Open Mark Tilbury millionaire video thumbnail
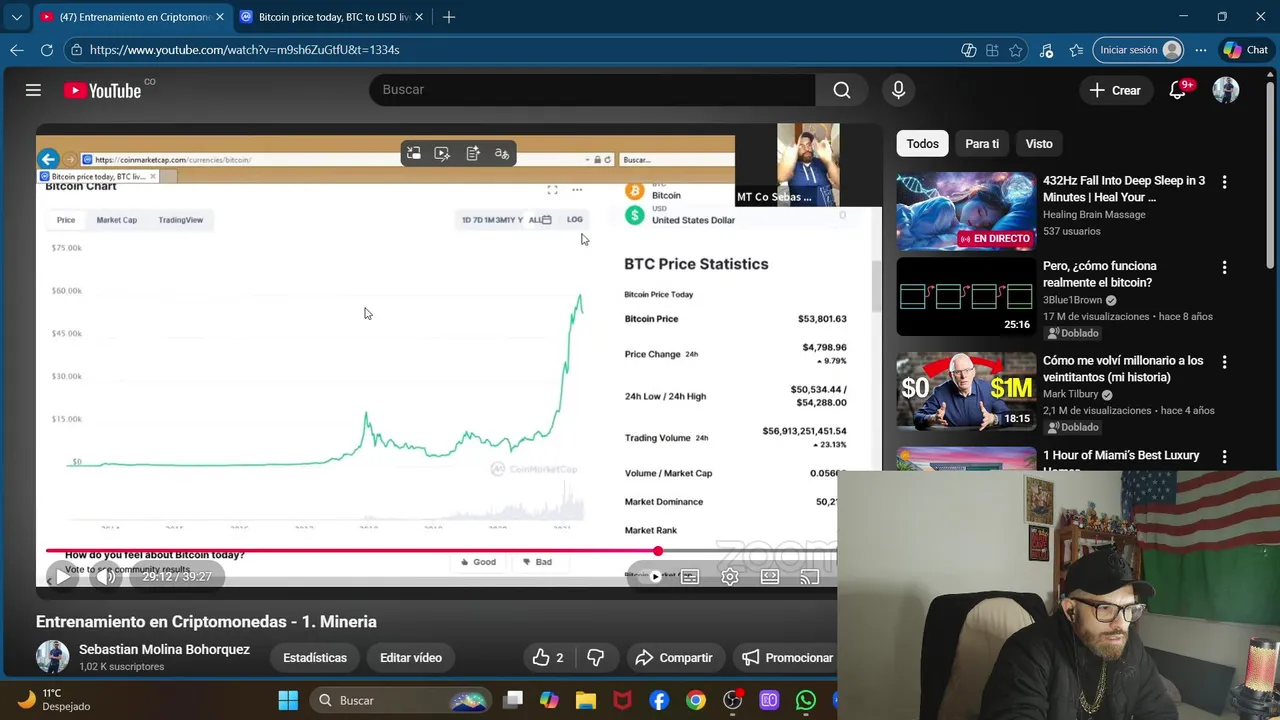This screenshot has height=720, width=1280. click(966, 391)
